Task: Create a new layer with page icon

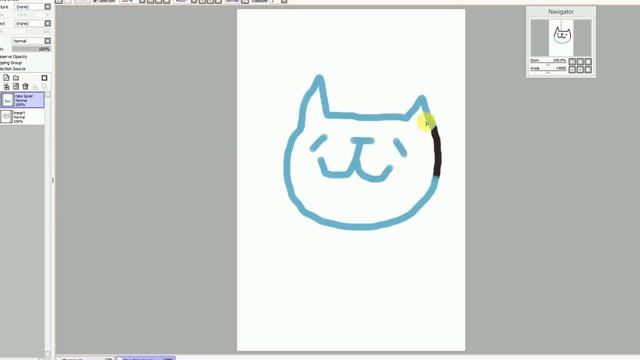Action: [x=6, y=78]
